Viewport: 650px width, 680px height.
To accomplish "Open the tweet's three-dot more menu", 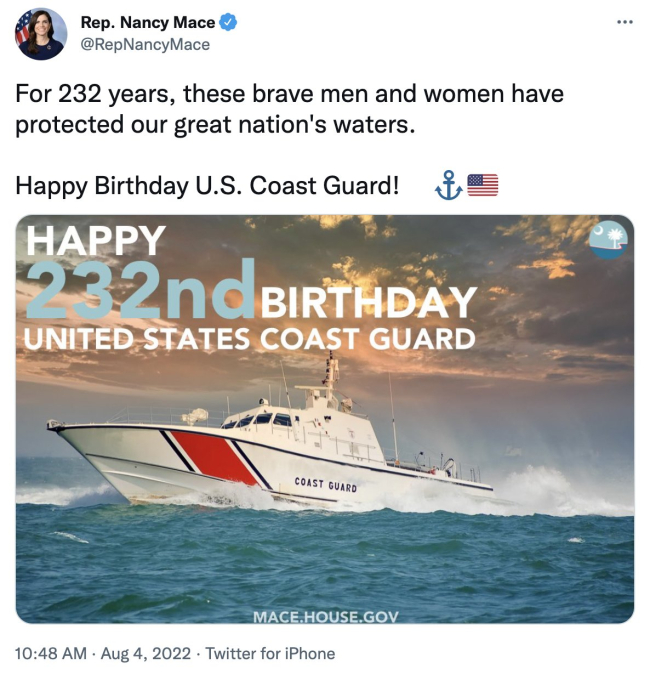I will pos(625,22).
